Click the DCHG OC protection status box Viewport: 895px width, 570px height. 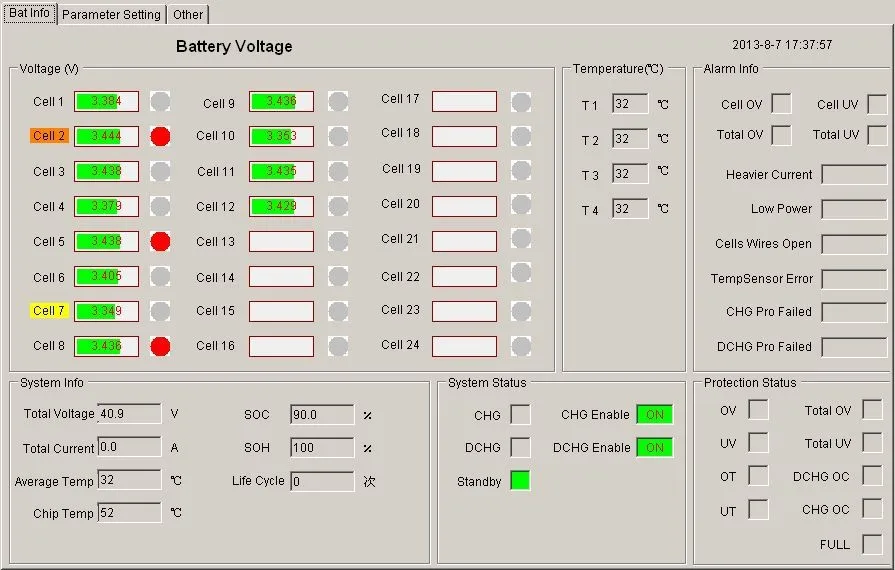pos(873,475)
